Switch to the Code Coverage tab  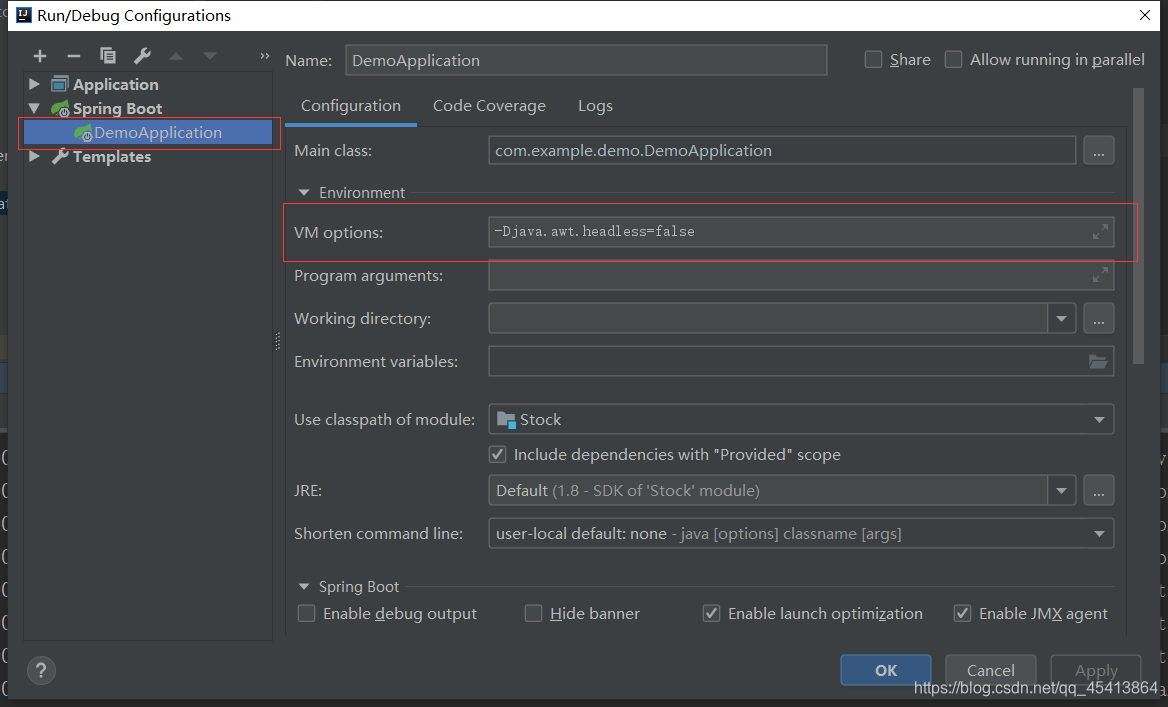point(489,106)
